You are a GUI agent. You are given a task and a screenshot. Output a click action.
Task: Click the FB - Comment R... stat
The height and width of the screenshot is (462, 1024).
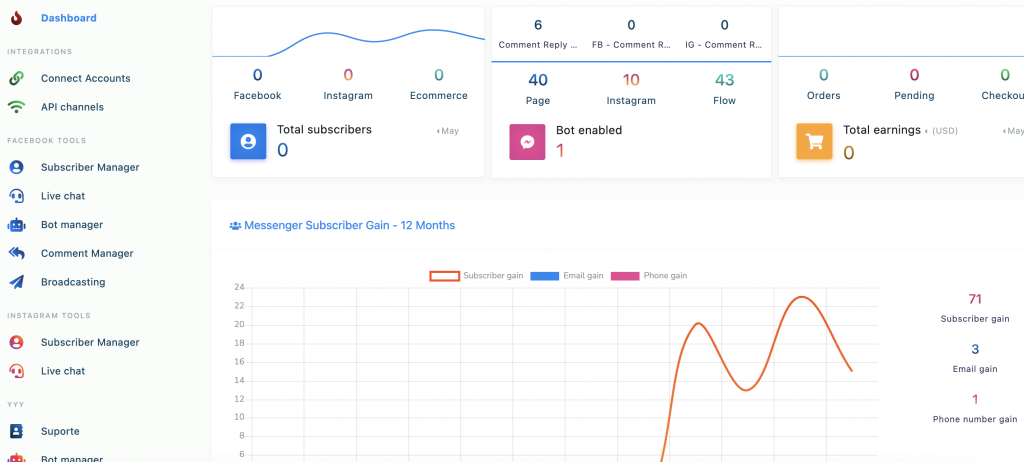click(x=632, y=34)
